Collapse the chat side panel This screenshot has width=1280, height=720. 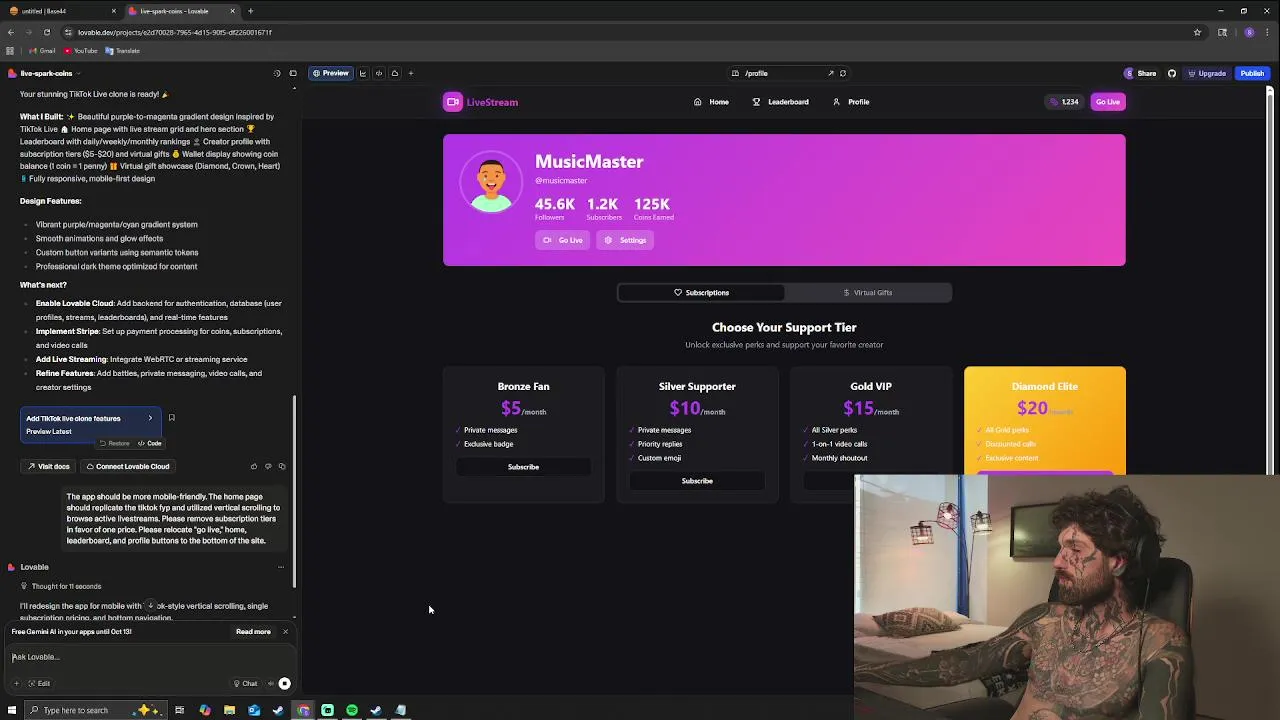pyautogui.click(x=293, y=73)
